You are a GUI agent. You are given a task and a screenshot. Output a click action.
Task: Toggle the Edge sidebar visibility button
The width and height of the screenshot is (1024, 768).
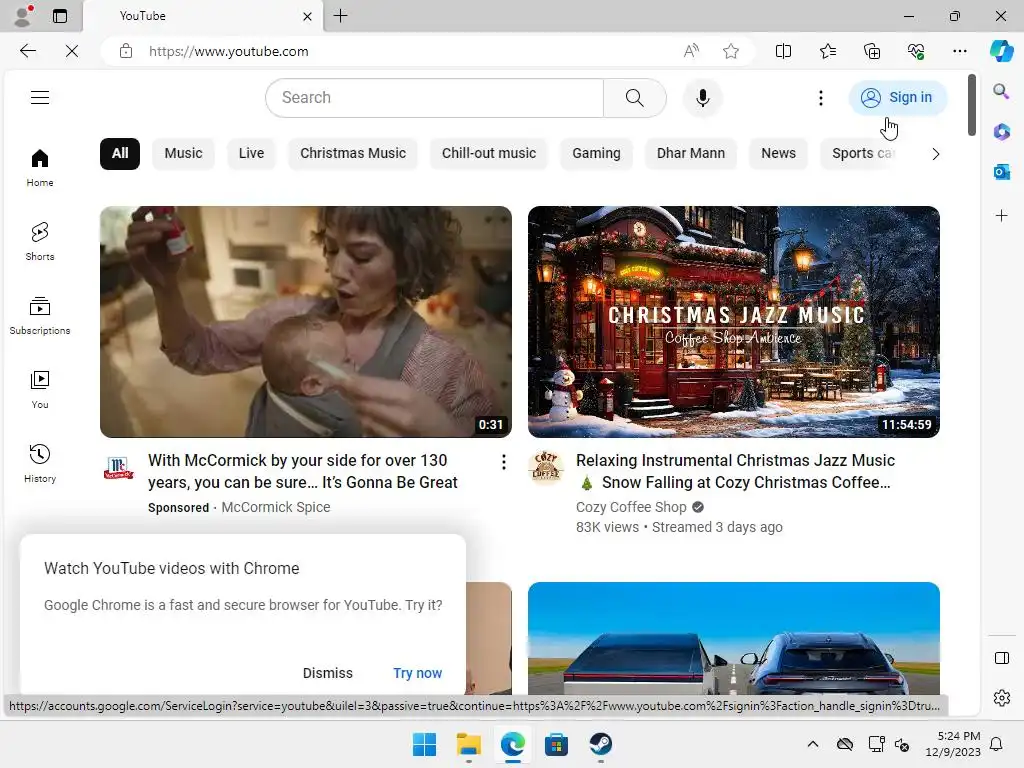pos(1001,658)
